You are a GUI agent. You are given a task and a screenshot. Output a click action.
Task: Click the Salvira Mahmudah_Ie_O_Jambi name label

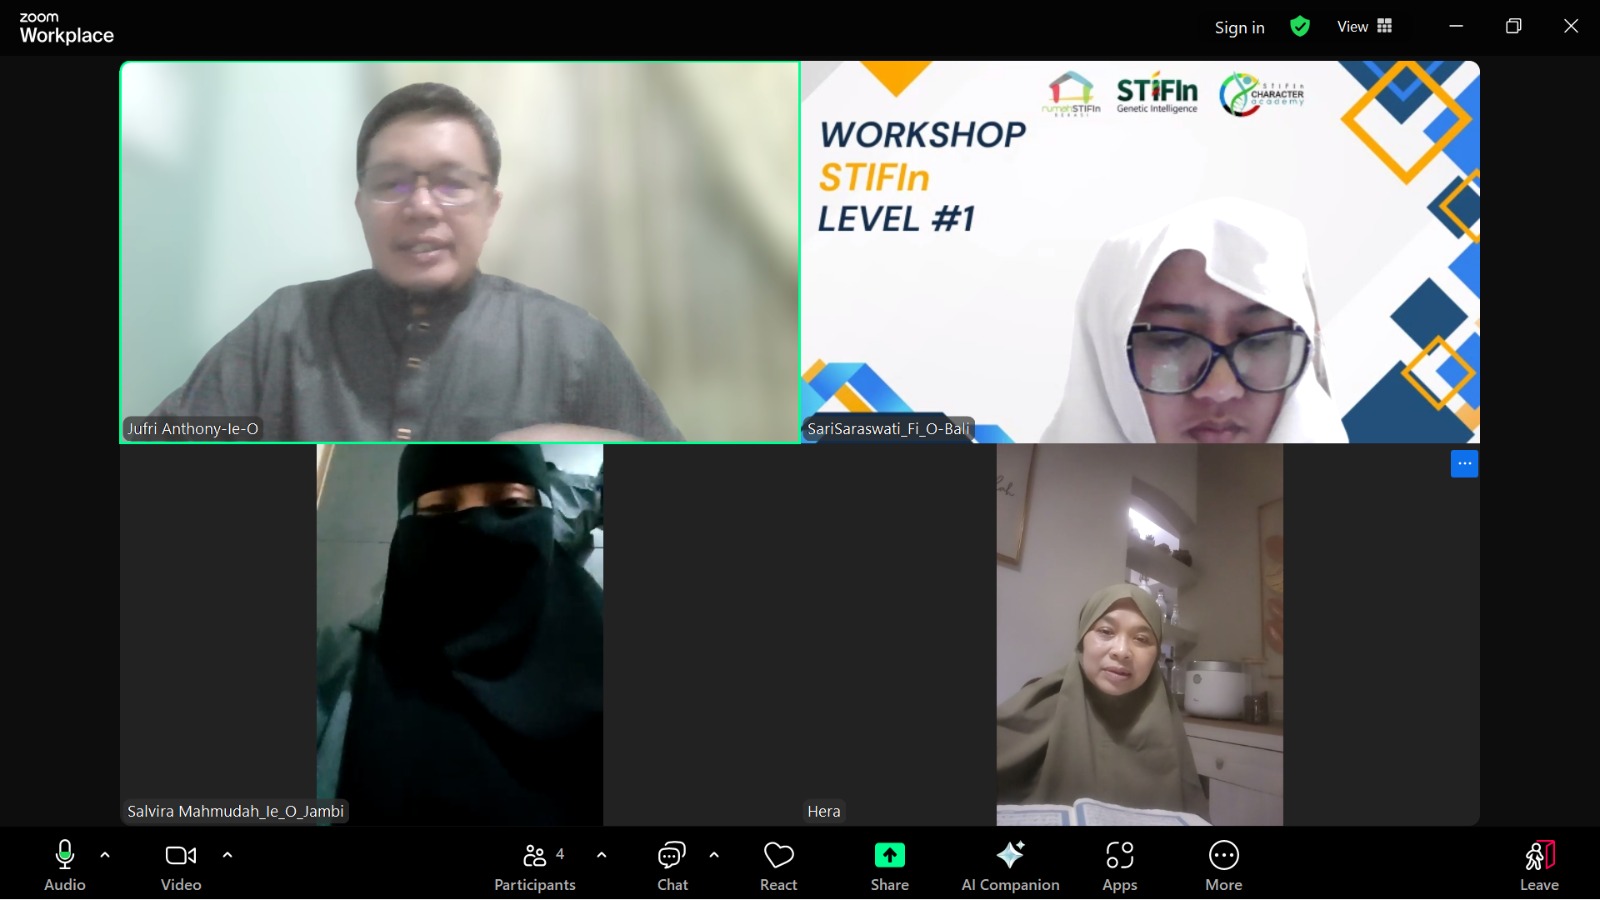236,811
